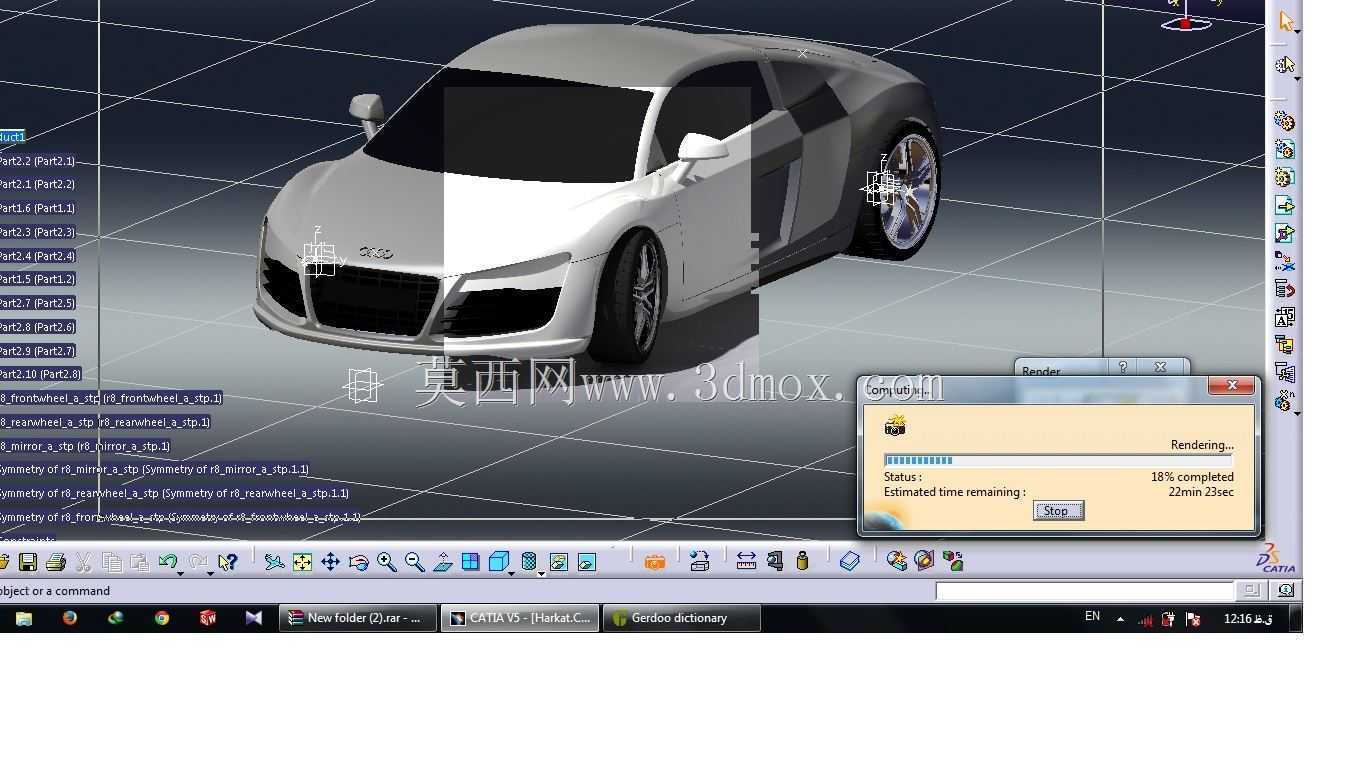Show hidden system tray icons arrow
This screenshot has height=768, width=1360.
[1120, 619]
